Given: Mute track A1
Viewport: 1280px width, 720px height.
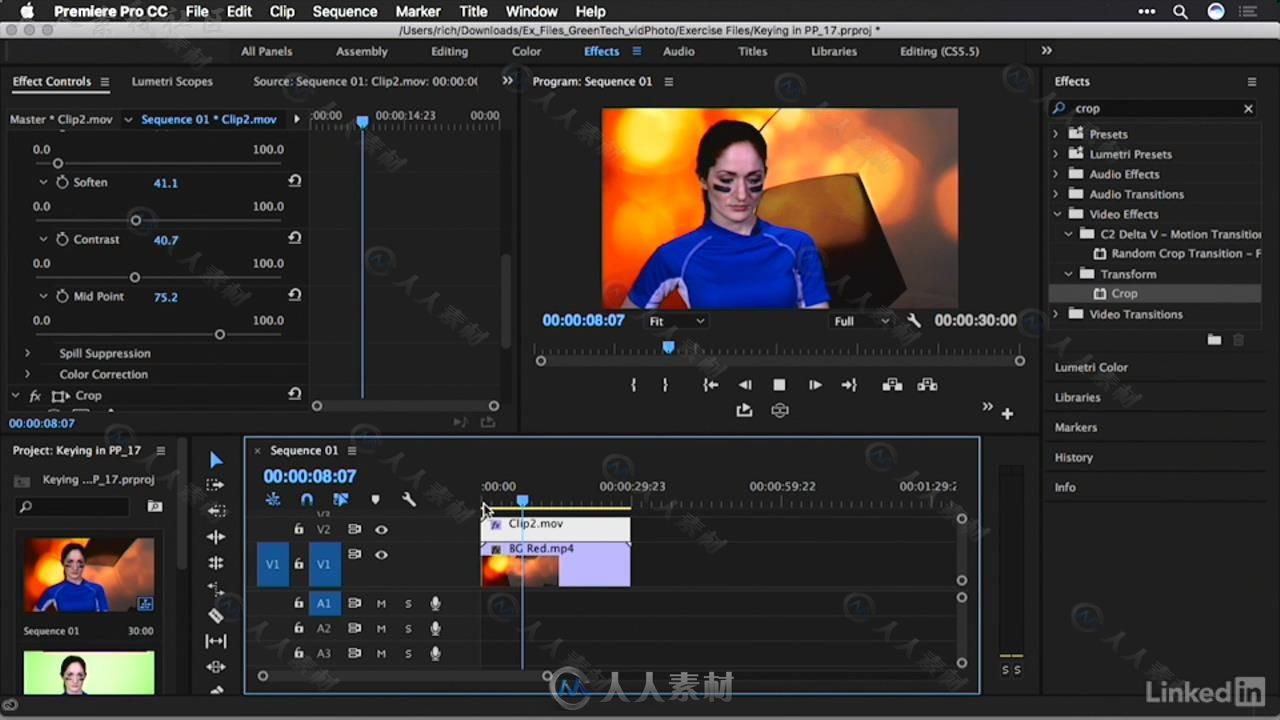Looking at the screenshot, I should (x=381, y=604).
